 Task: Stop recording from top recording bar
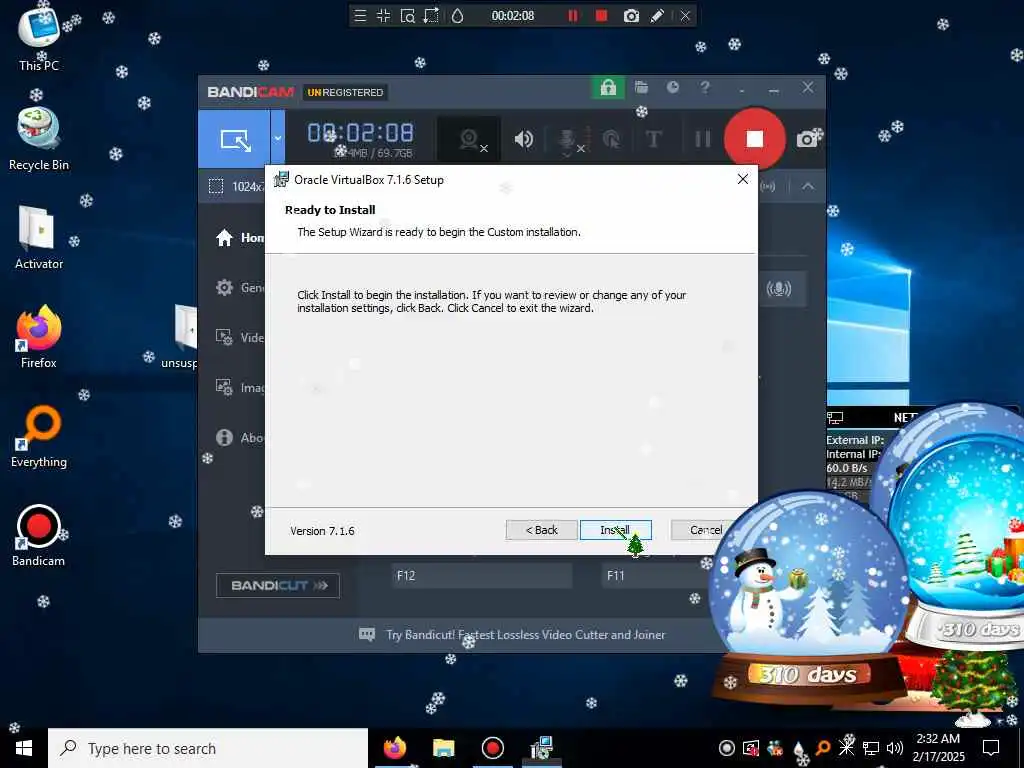601,16
